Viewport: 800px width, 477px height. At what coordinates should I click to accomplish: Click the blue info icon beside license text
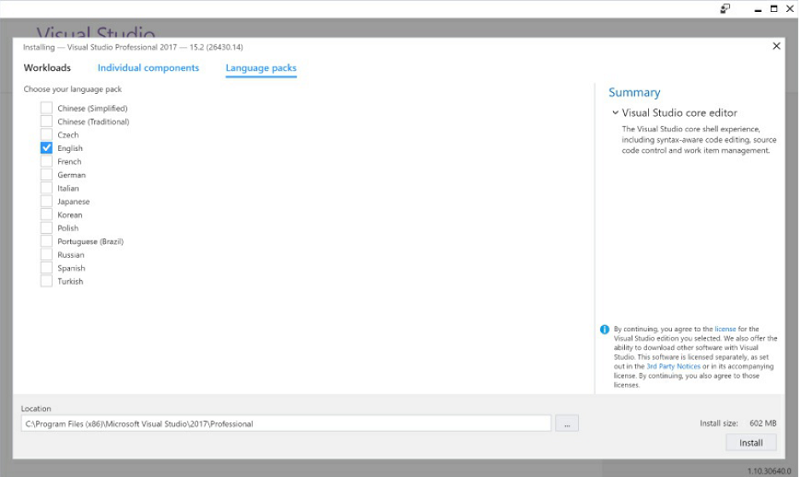click(605, 330)
